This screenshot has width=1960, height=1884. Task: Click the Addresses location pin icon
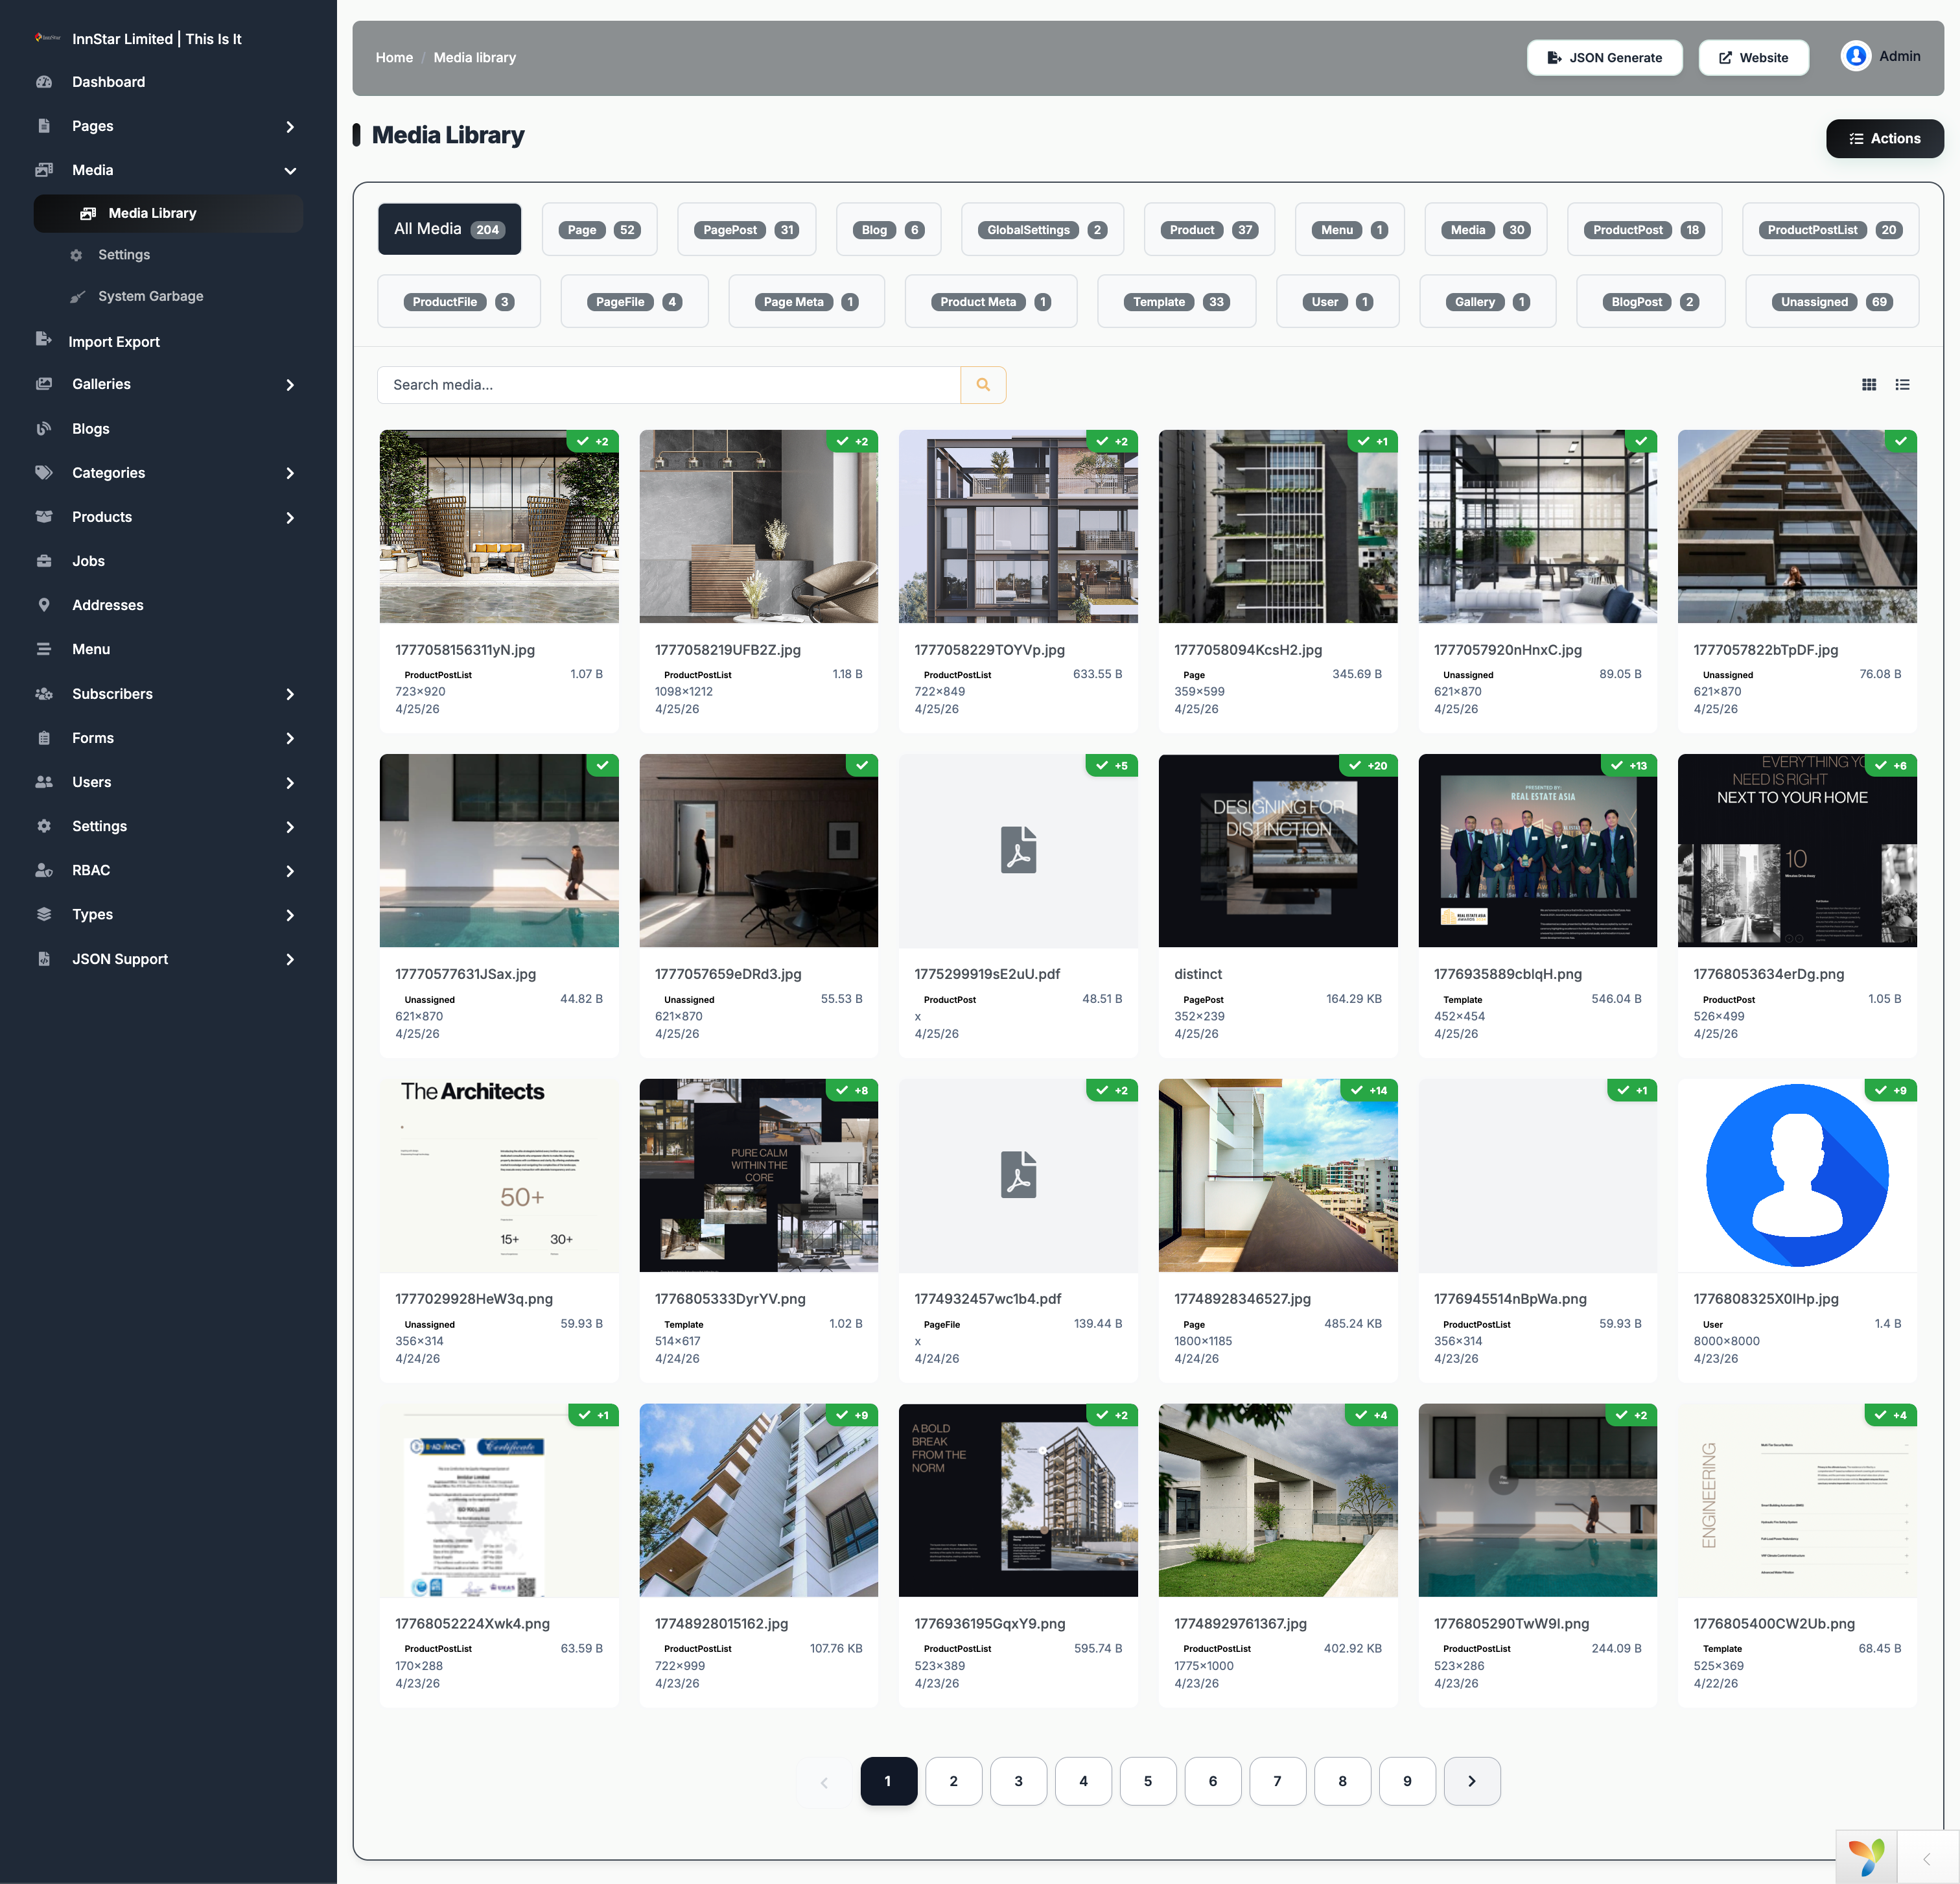point(44,605)
